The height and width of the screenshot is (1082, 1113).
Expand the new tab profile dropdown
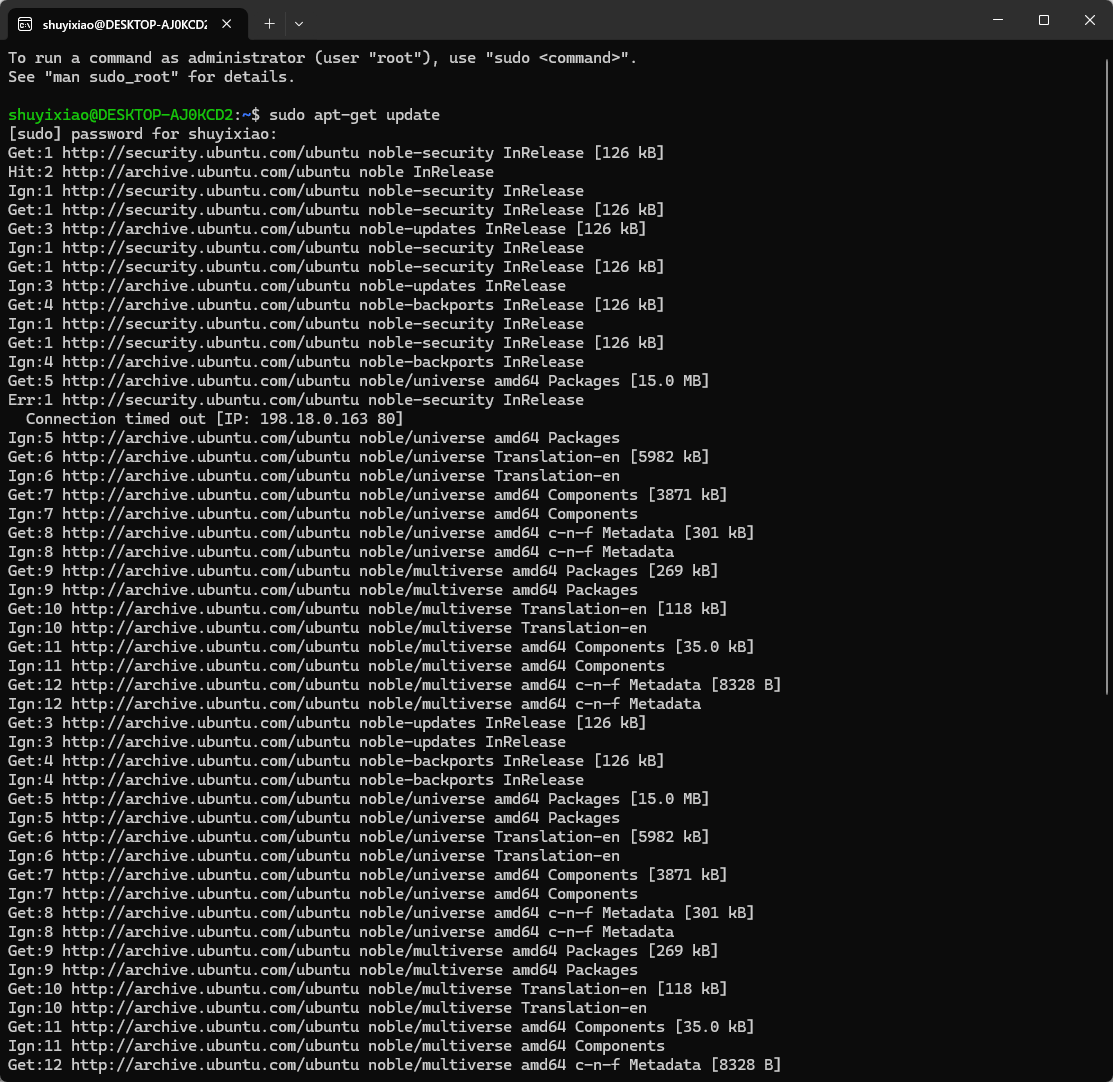[299, 24]
